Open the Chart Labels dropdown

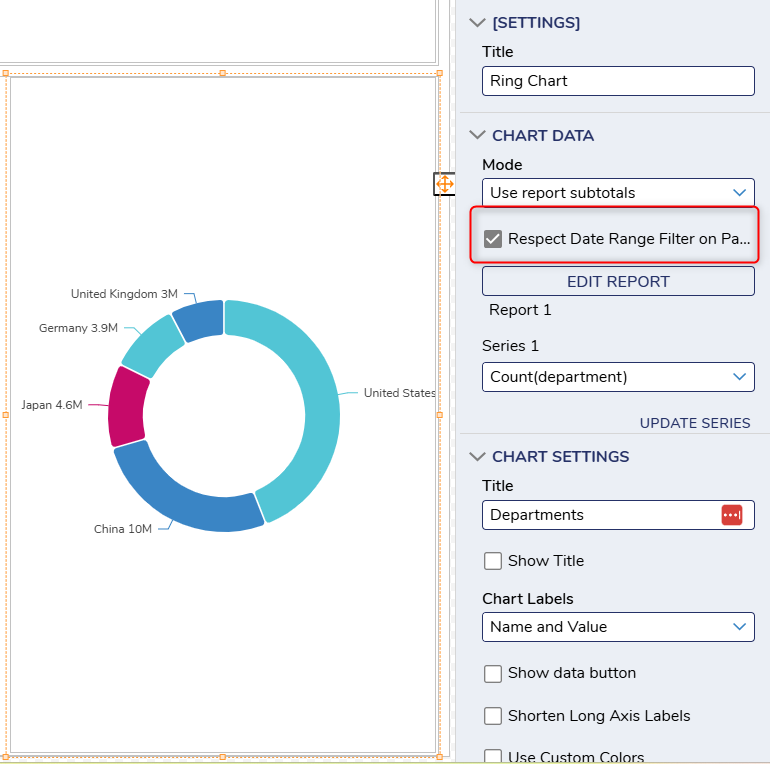pyautogui.click(x=618, y=627)
